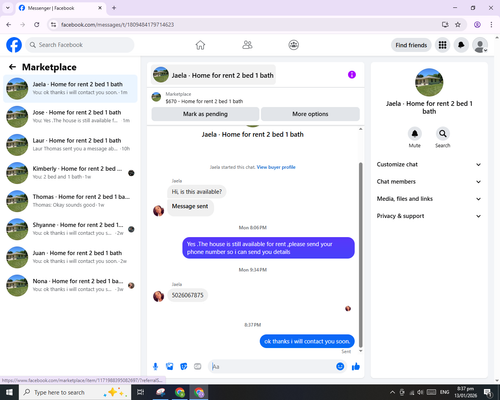The height and width of the screenshot is (400, 500).
Task: Send a thumbs-up like
Action: [x=356, y=367]
